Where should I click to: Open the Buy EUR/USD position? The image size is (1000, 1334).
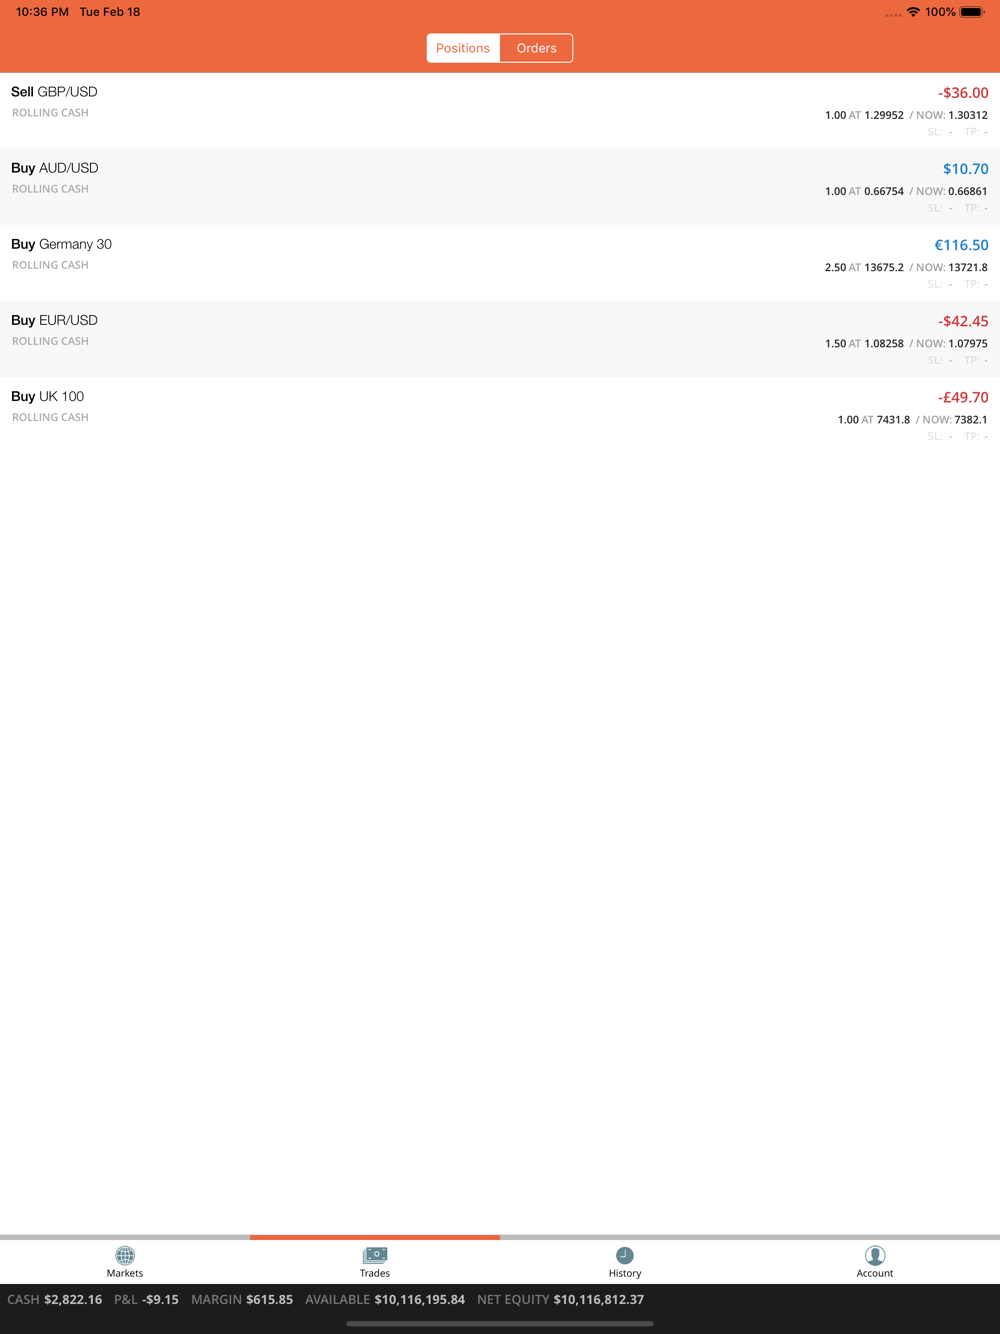click(x=500, y=339)
